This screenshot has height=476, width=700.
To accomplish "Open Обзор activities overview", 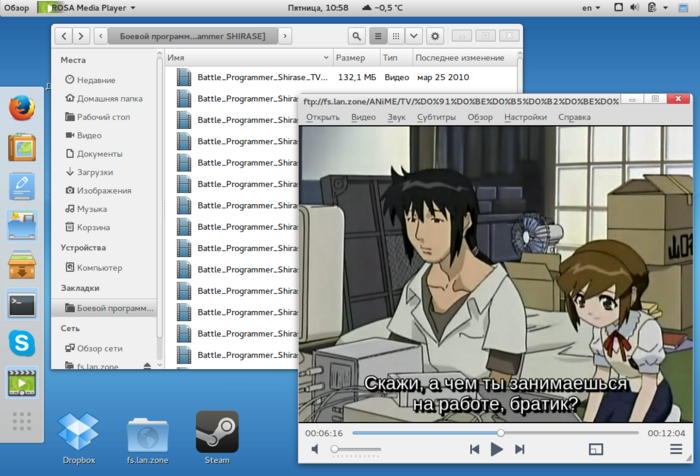I will (x=17, y=8).
